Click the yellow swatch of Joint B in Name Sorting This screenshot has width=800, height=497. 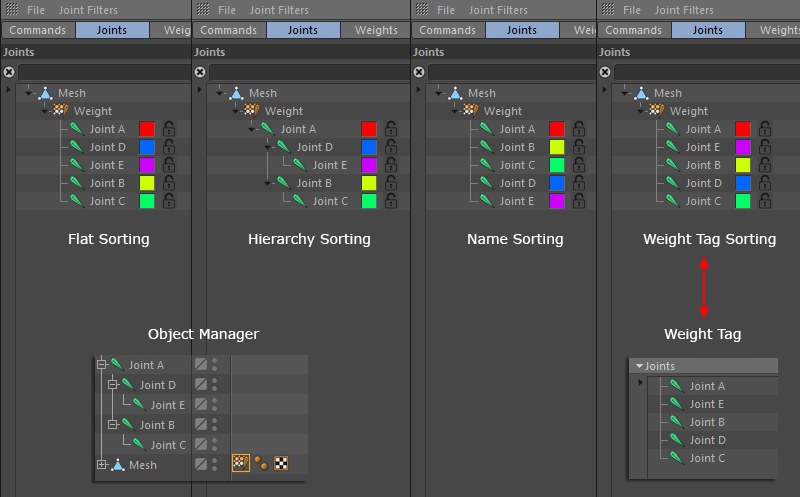tap(557, 147)
